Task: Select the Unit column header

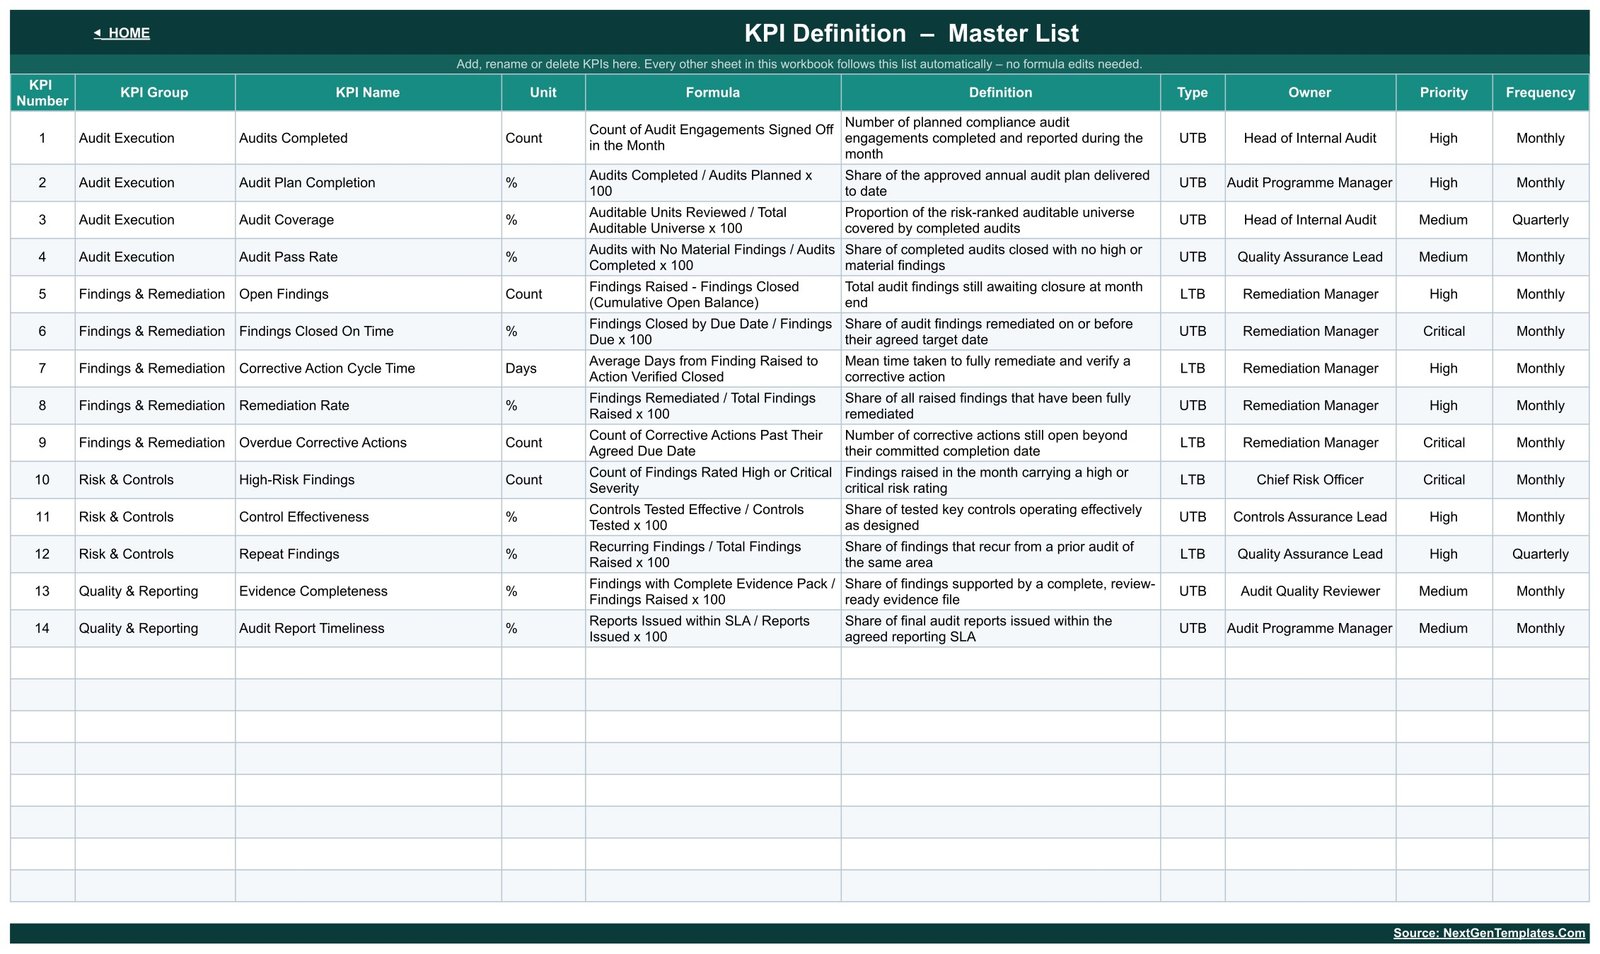Action: pos(543,92)
